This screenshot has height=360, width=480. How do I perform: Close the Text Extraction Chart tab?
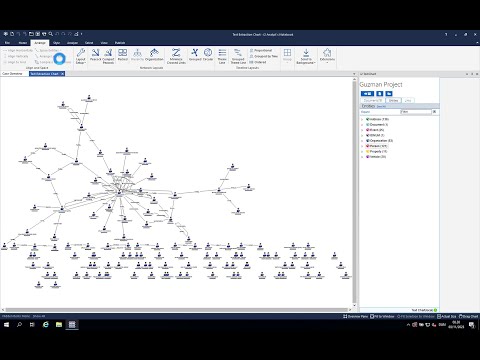click(62, 74)
